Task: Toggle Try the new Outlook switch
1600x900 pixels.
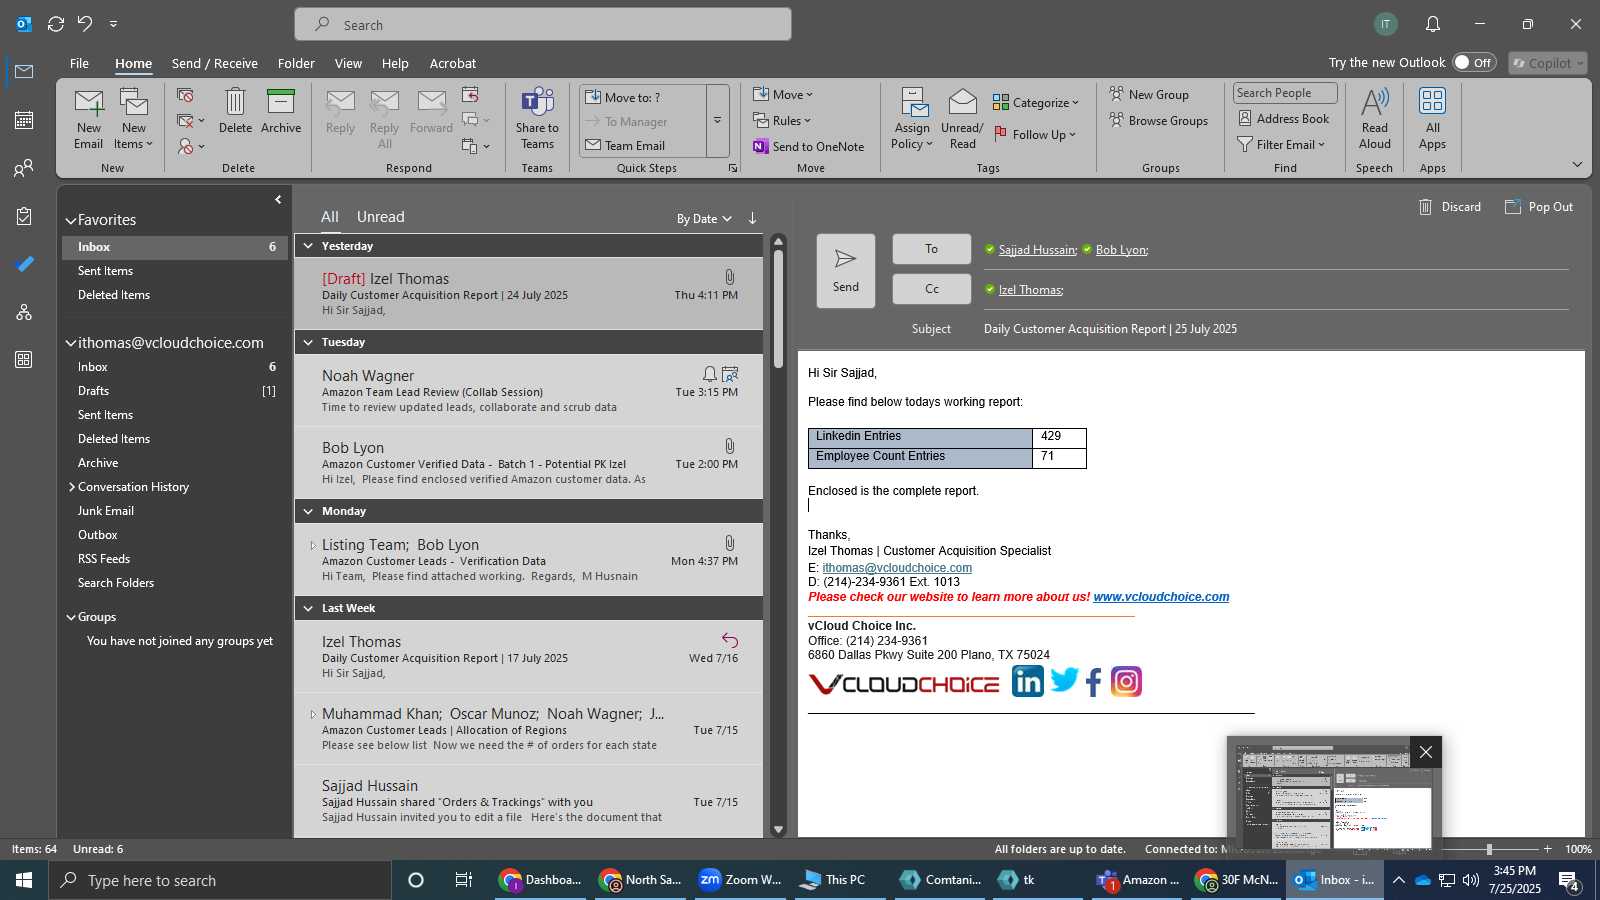Action: (1474, 62)
